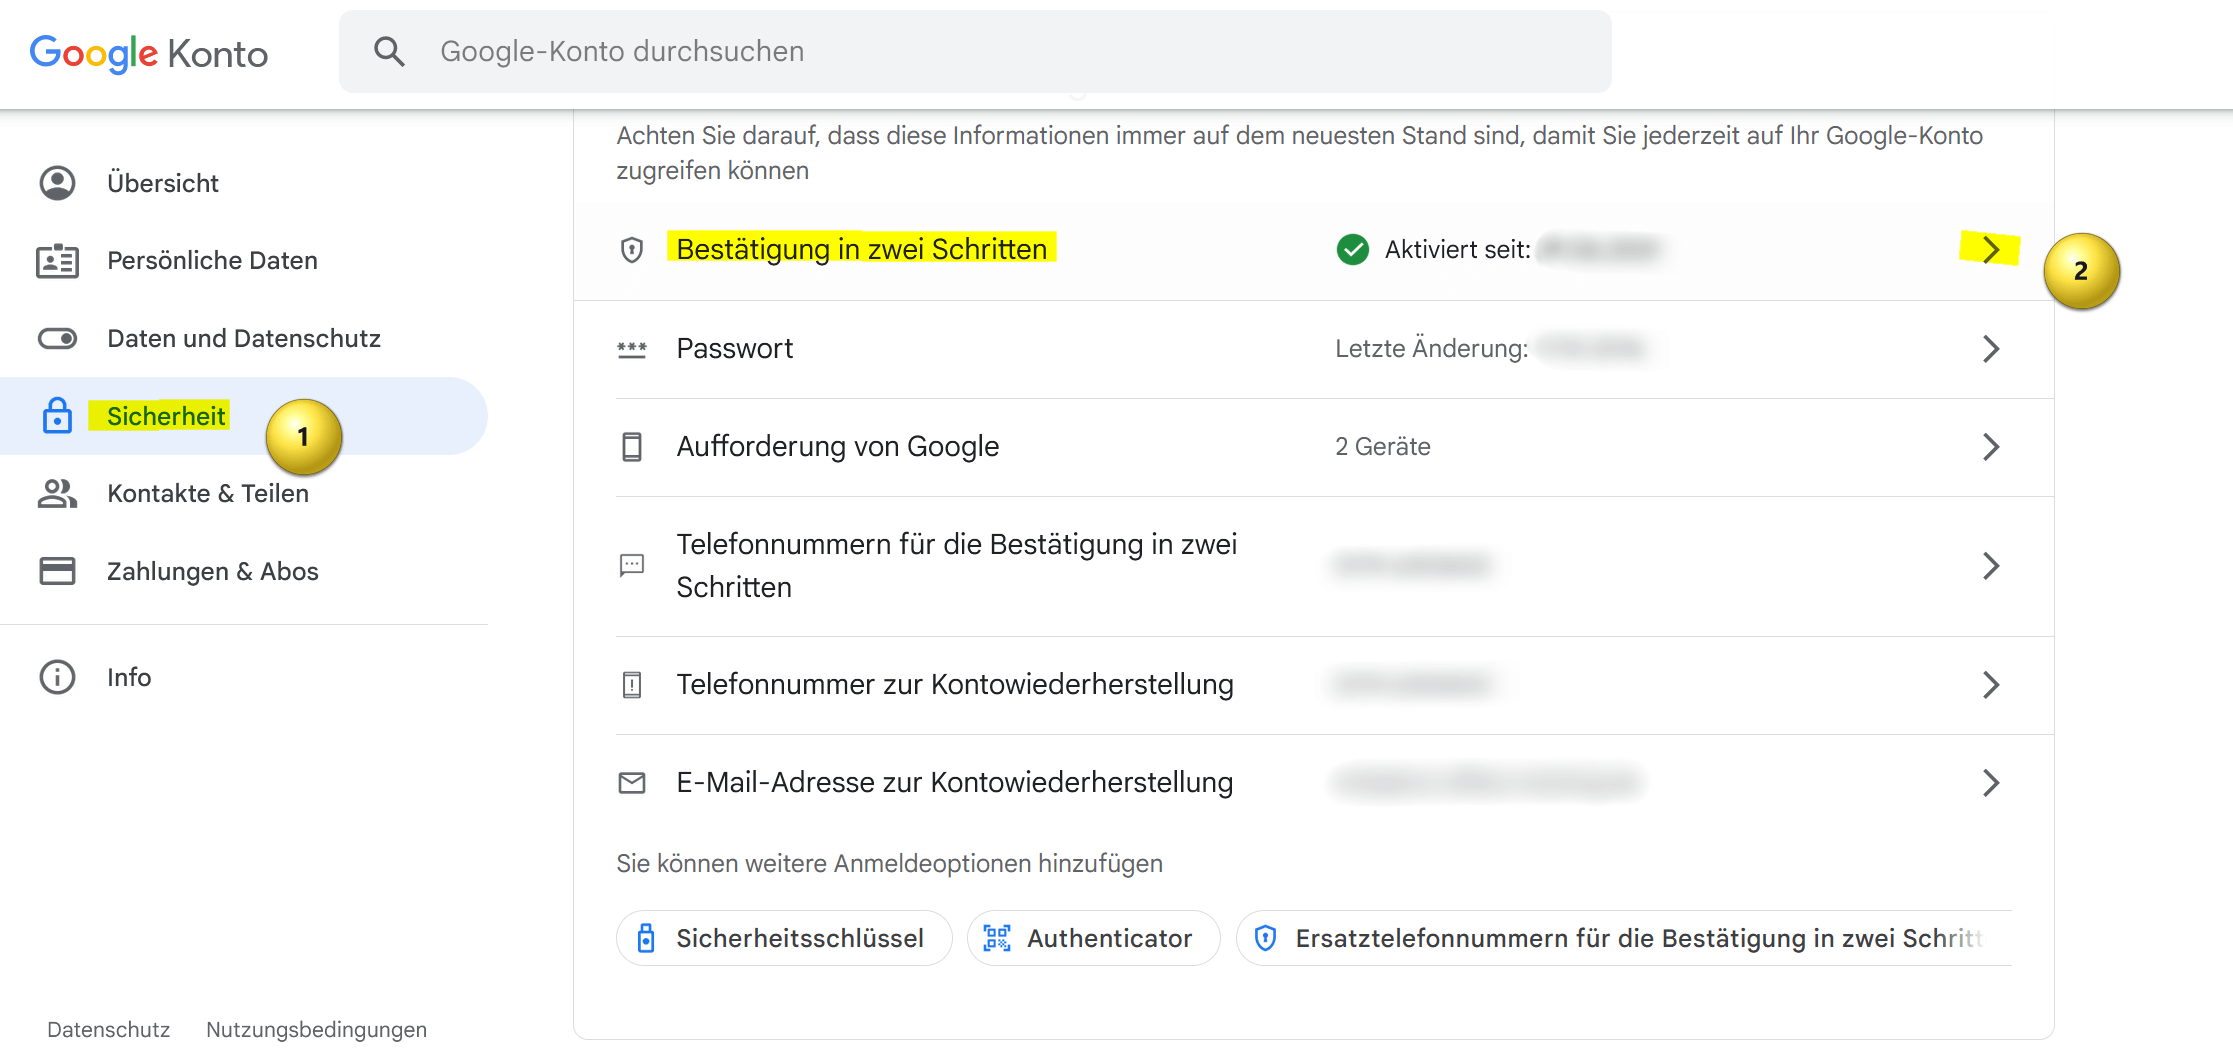Image resolution: width=2233 pixels, height=1063 pixels.
Task: Open E-Mail-Adresse zur Kontowiederherstellung chevron
Action: coord(1991,782)
